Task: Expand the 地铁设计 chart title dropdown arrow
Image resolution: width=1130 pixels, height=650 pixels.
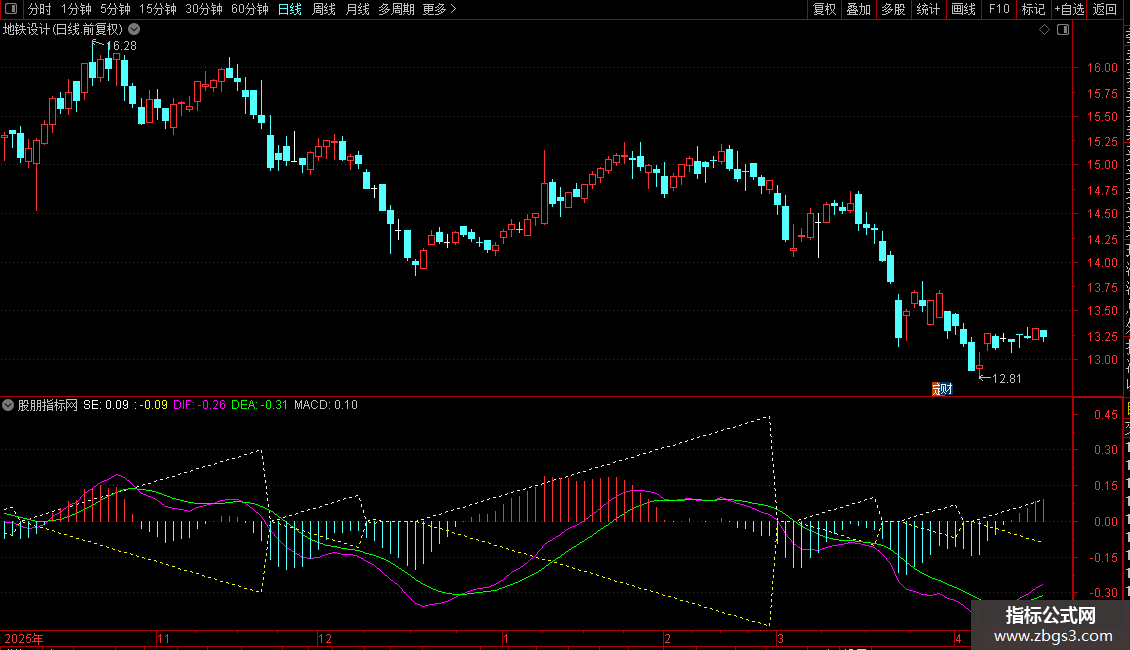Action: click(x=134, y=30)
